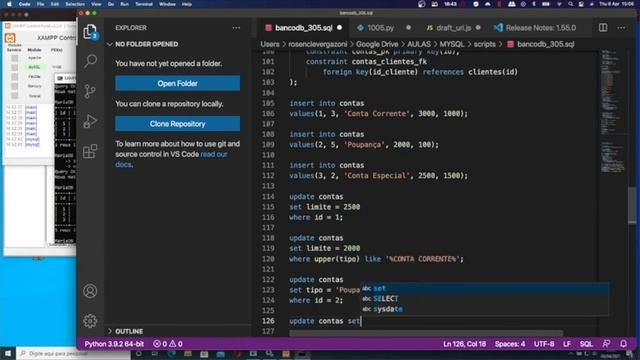Open the Selection menu
The height and width of the screenshot is (360, 640).
[x=75, y=4]
